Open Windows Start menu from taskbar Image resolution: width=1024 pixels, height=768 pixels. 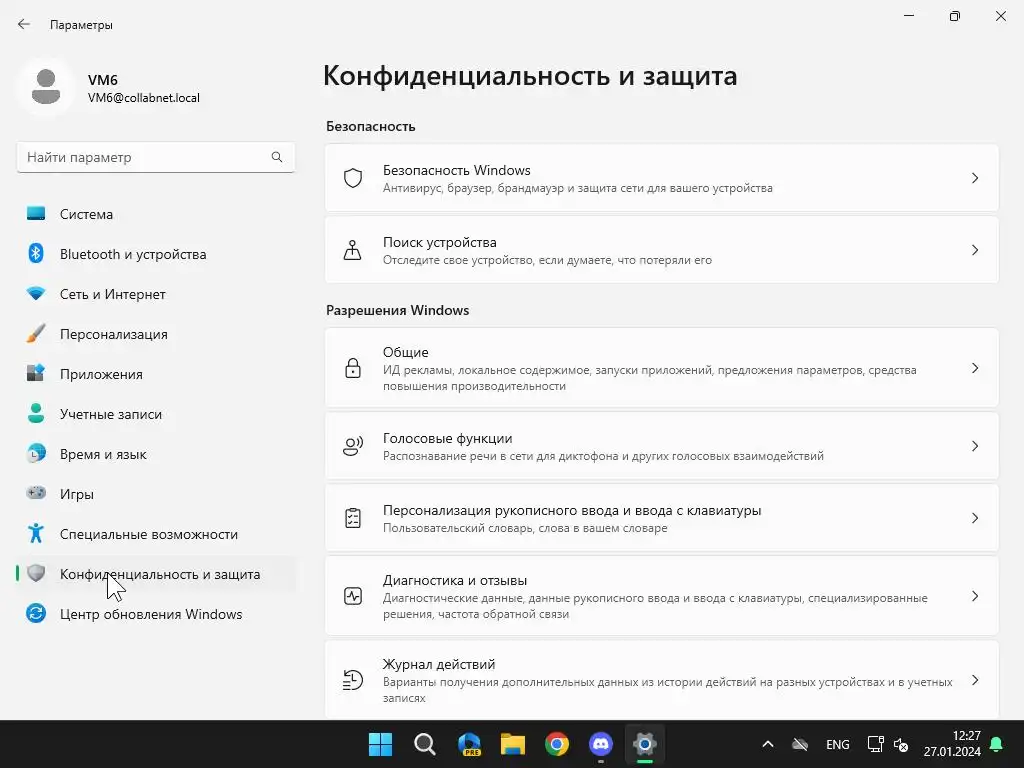[380, 744]
